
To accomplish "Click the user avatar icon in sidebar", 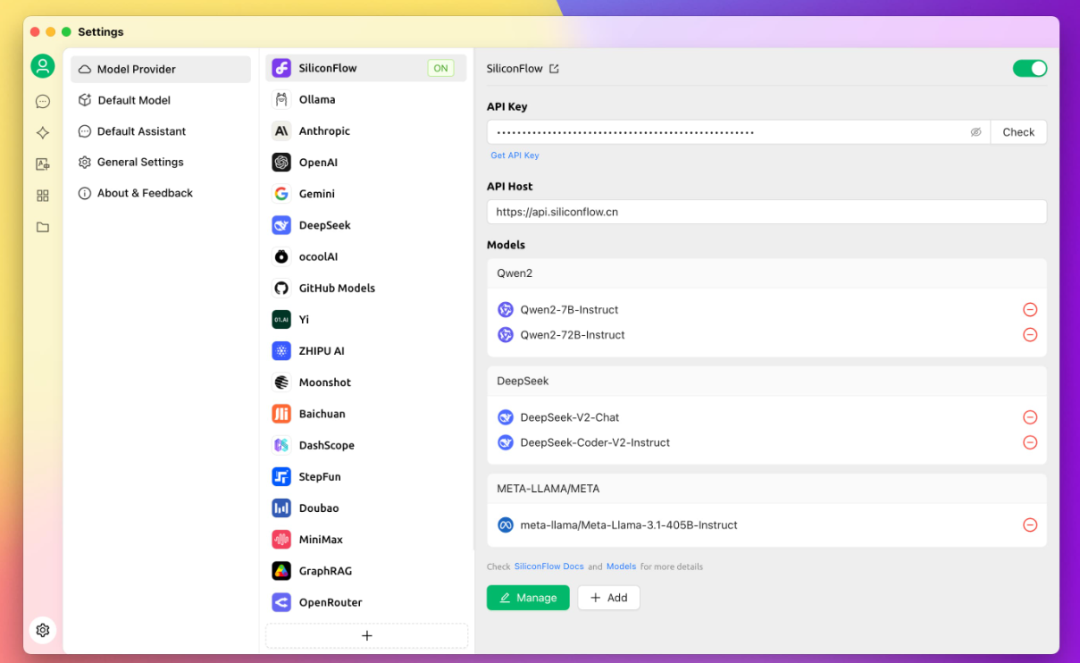I will point(43,66).
